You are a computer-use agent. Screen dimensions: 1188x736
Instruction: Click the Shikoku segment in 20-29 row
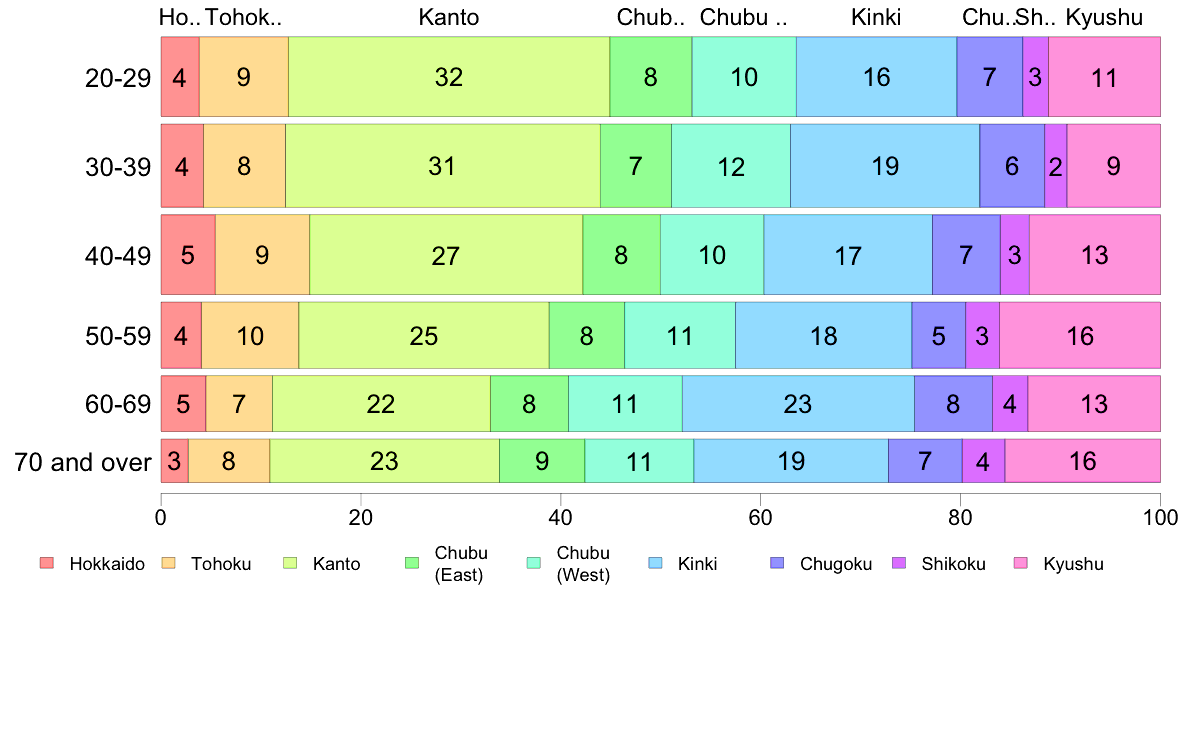tap(1036, 77)
